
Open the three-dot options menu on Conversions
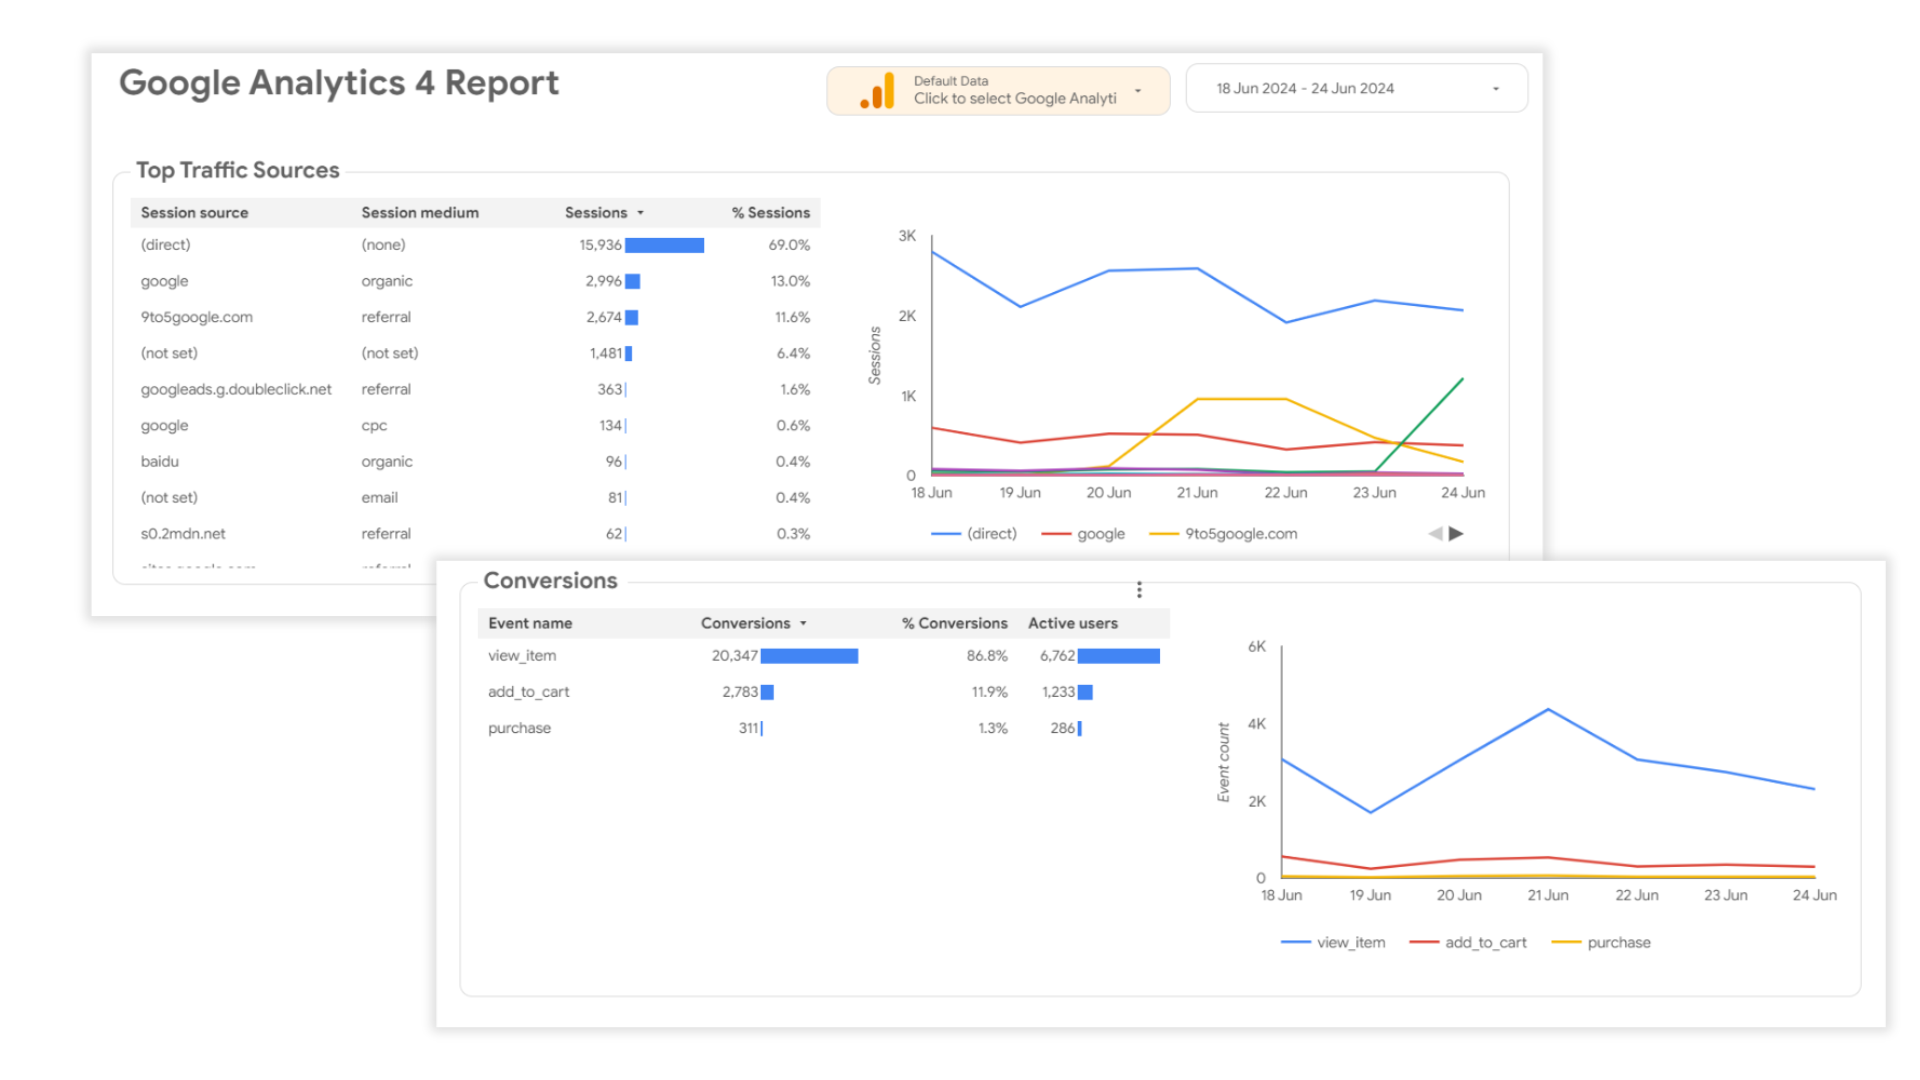coord(1139,590)
